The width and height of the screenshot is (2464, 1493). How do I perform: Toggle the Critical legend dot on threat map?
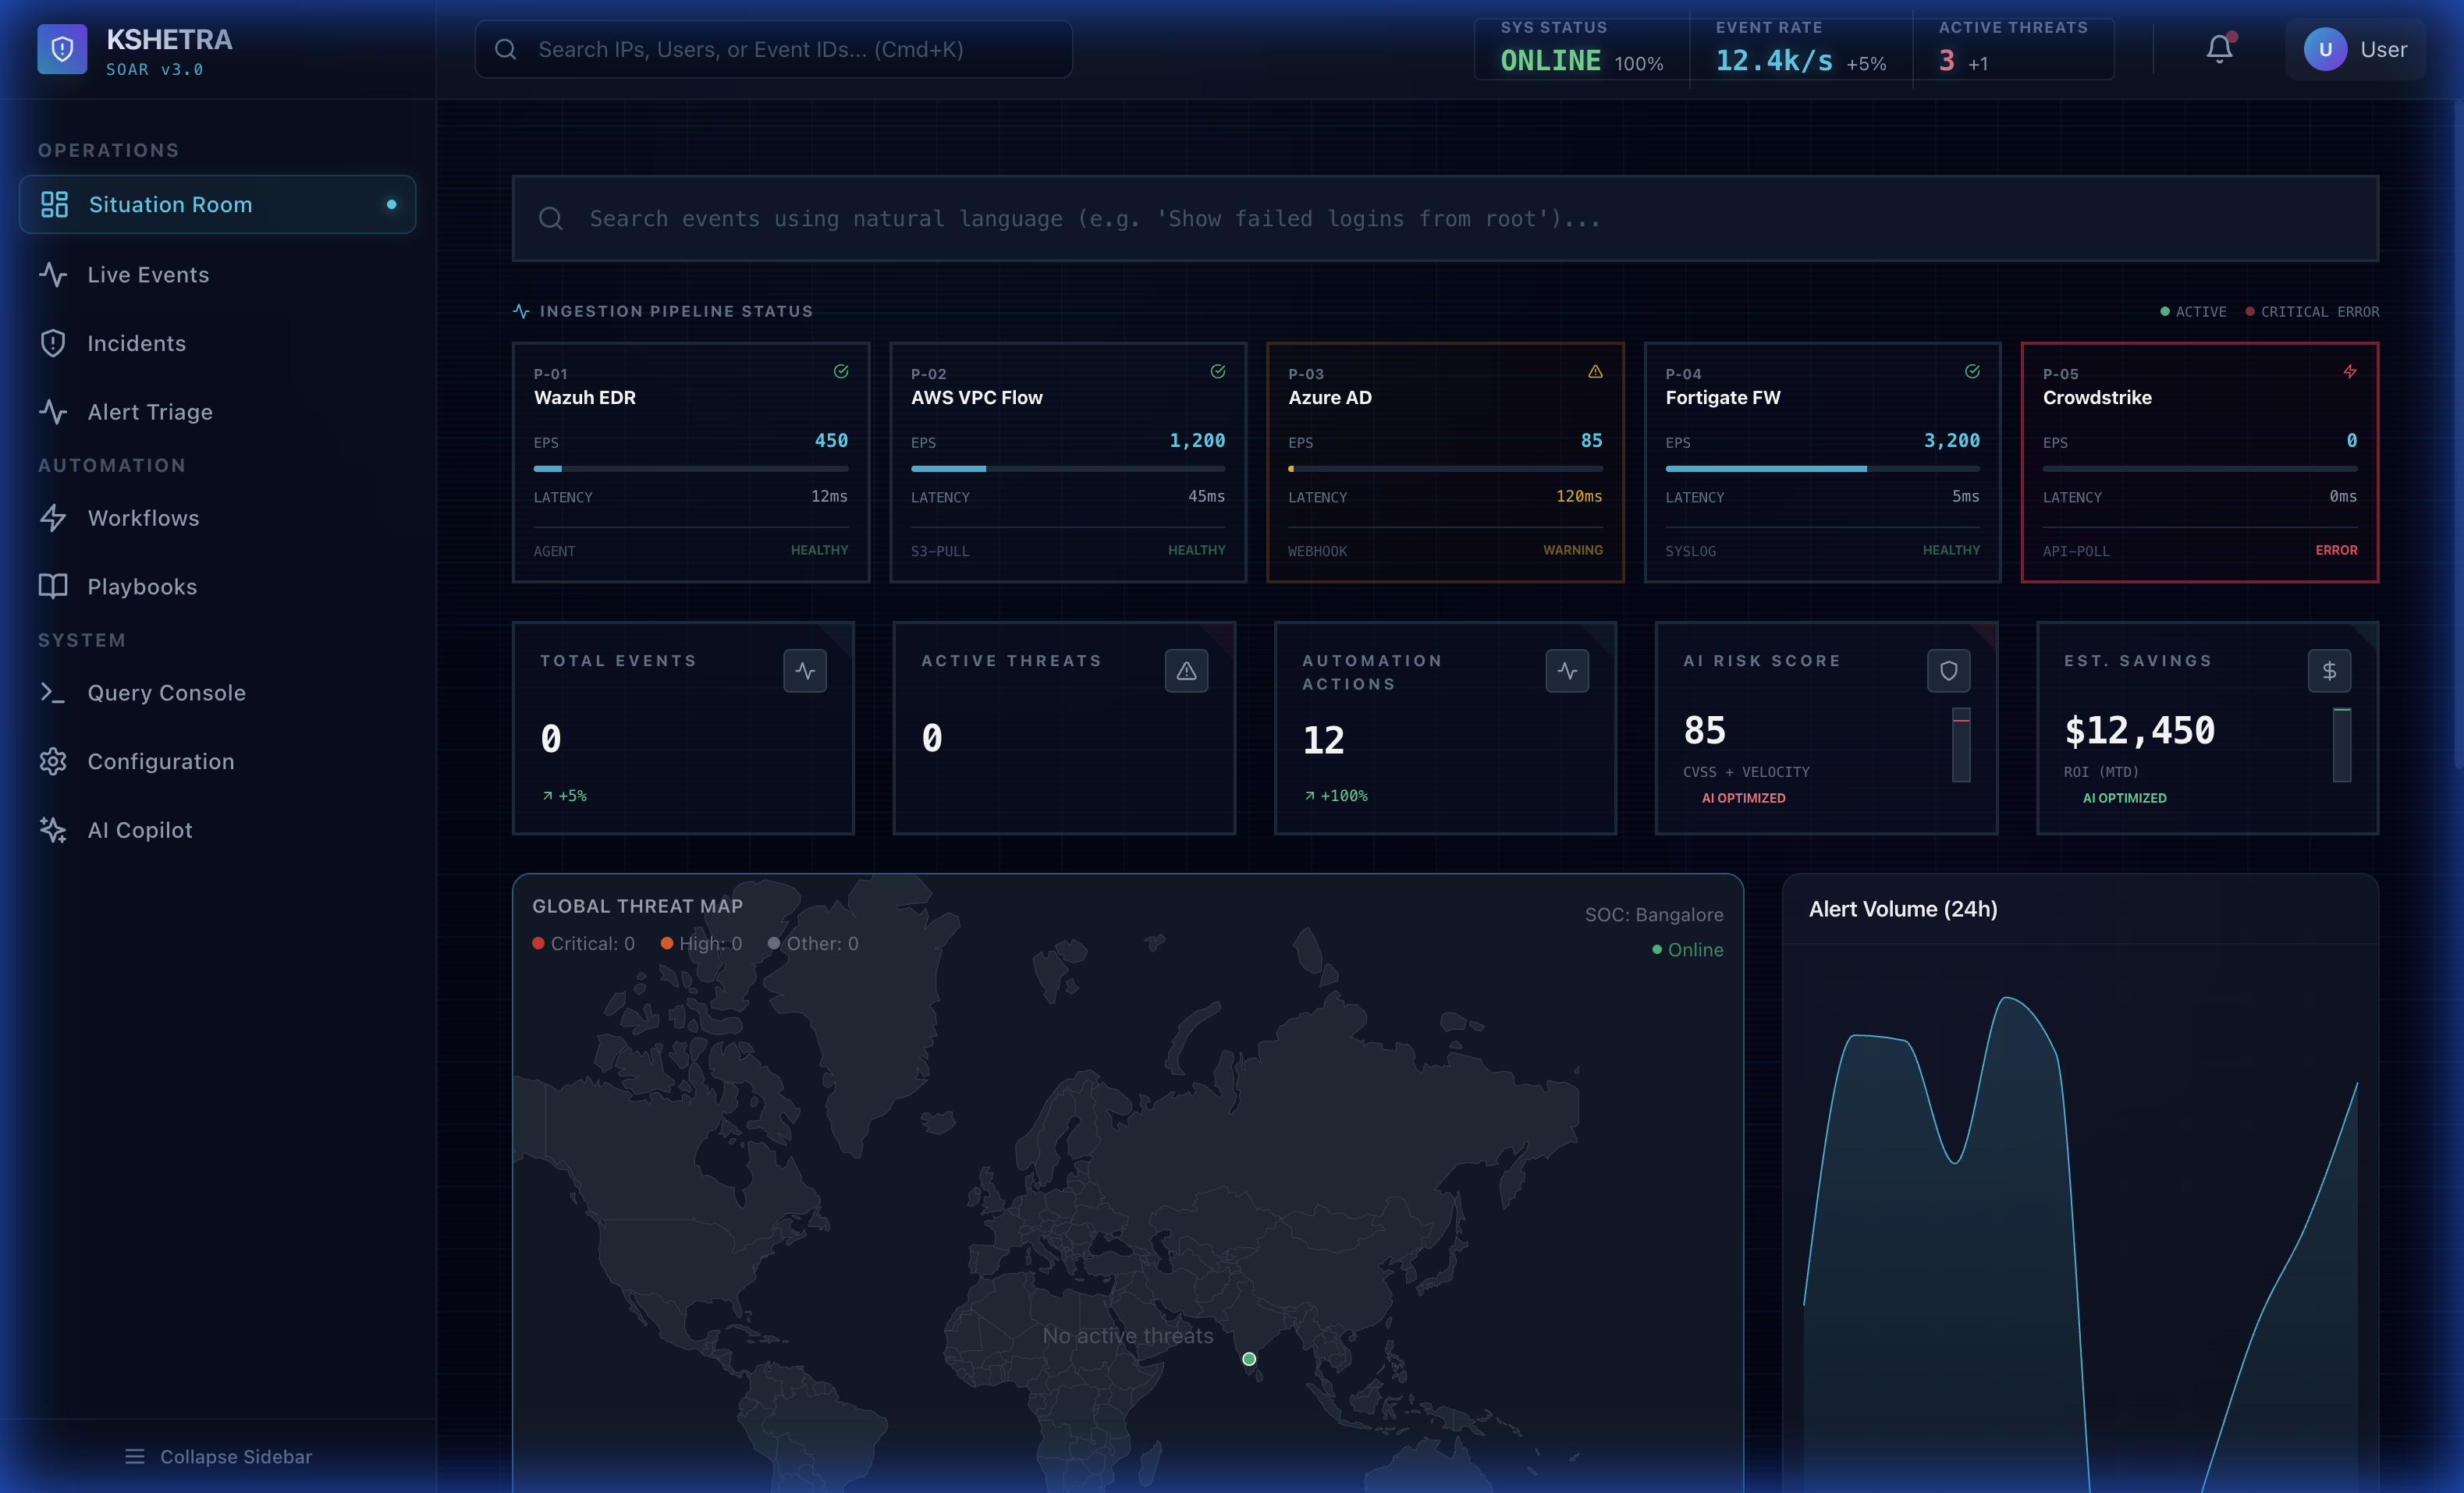click(541, 943)
